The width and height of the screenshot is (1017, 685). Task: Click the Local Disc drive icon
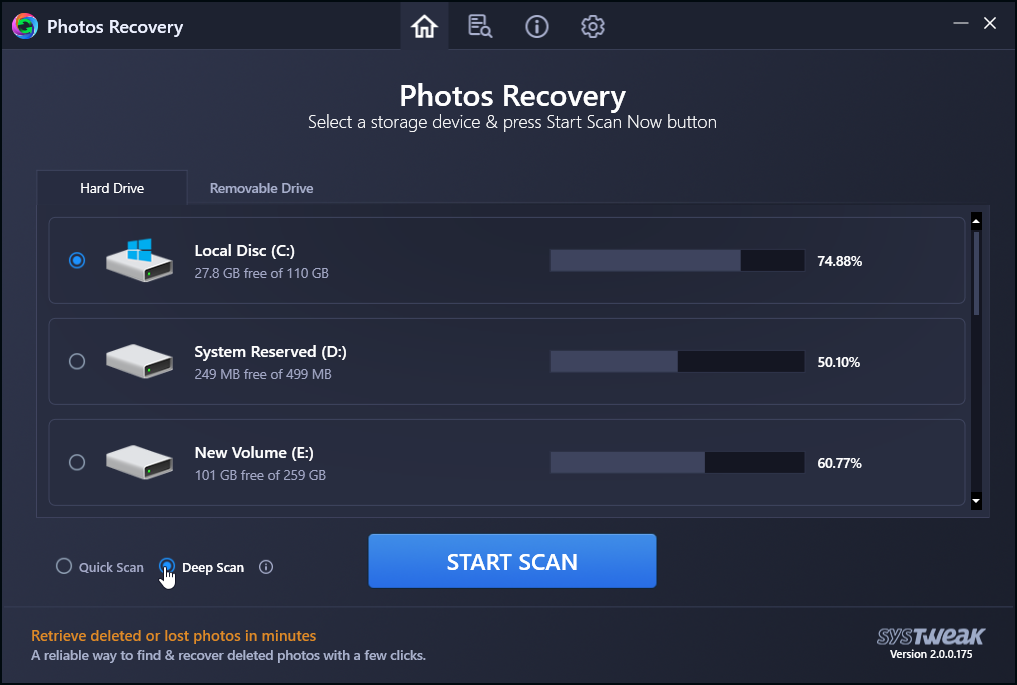(x=139, y=260)
